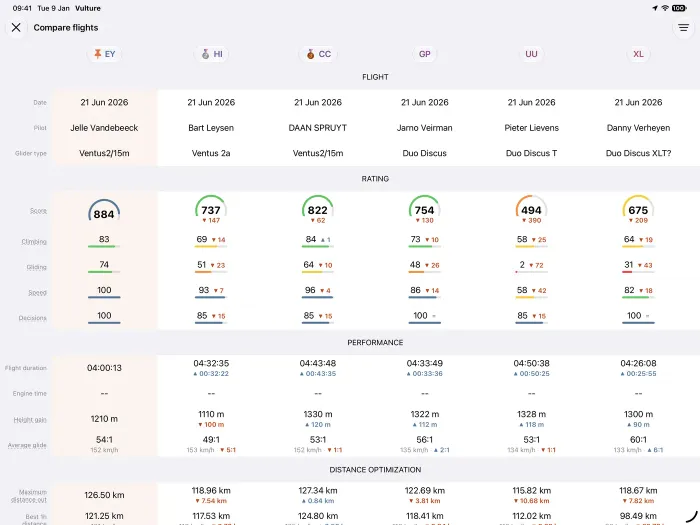700x525 pixels.
Task: Open the 494 score gauge
Action: pyautogui.click(x=531, y=209)
